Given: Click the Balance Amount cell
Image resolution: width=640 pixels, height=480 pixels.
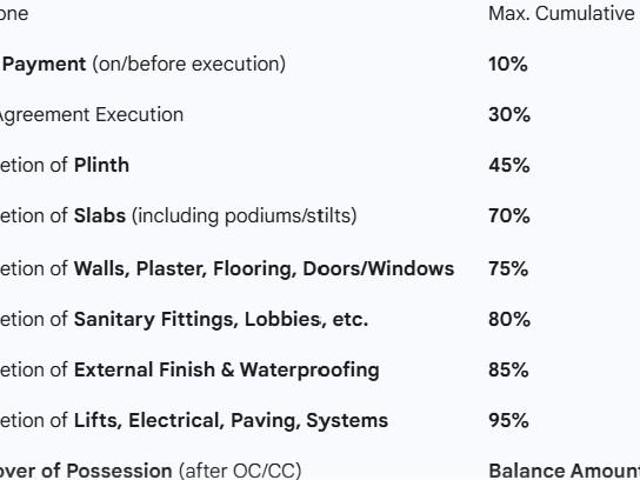Looking at the screenshot, I should click(563, 470).
